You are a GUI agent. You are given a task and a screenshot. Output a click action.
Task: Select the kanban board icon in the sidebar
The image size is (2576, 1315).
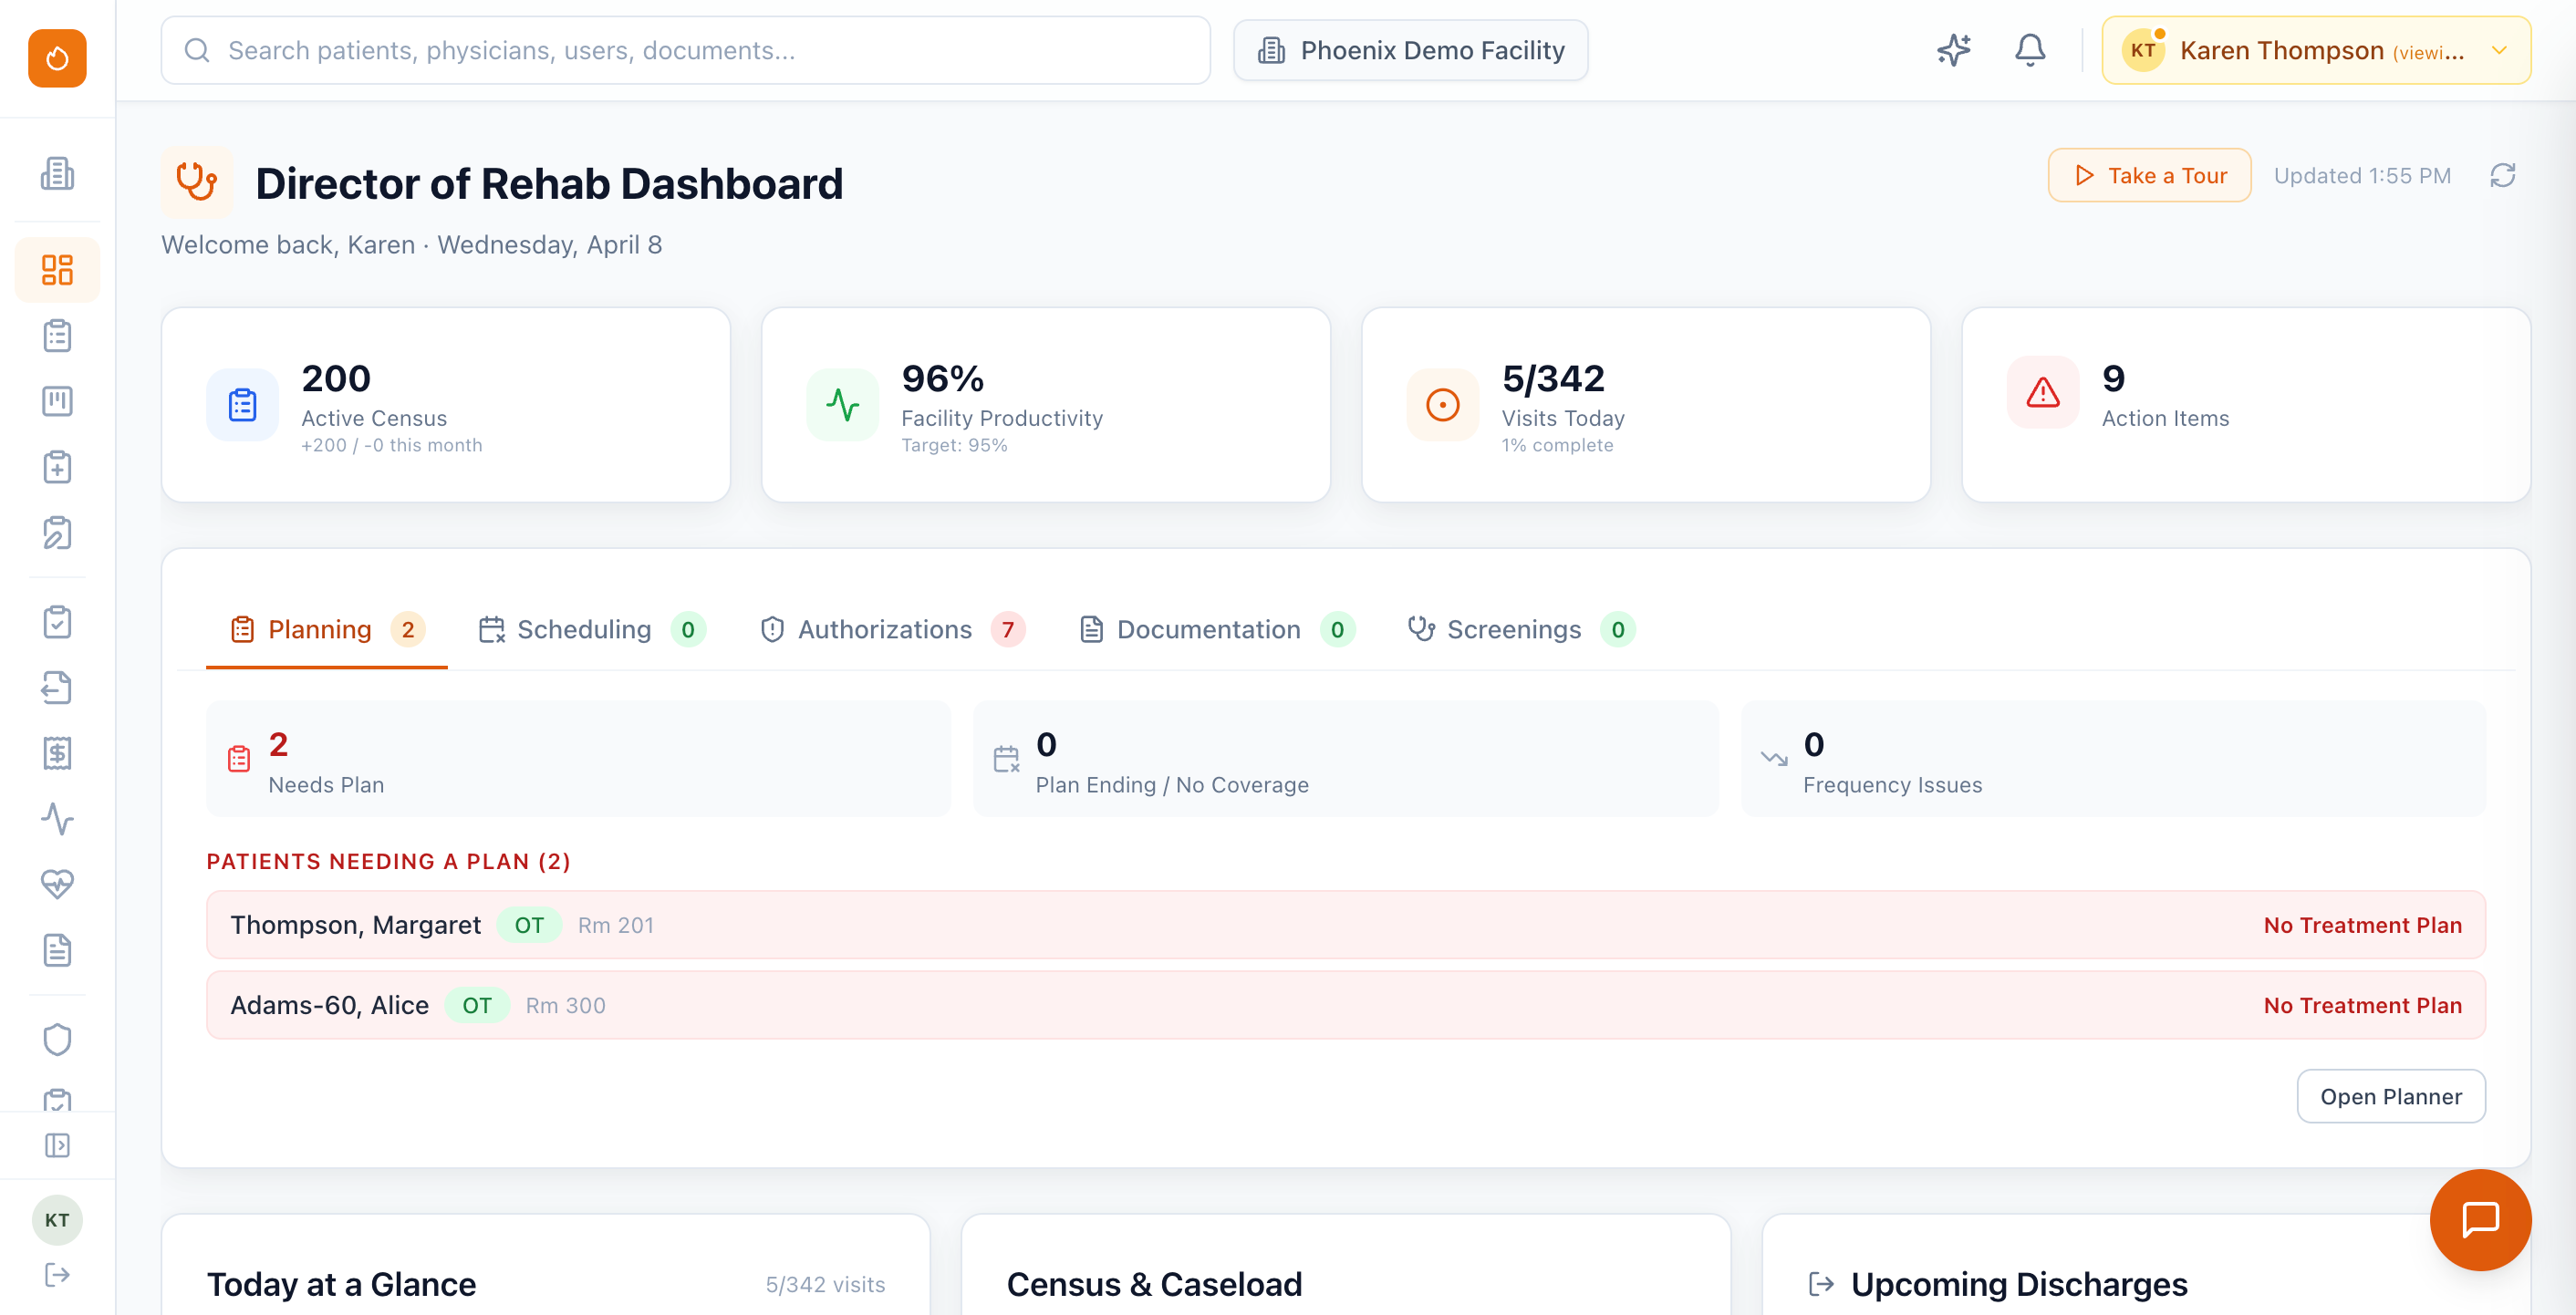pos(57,401)
